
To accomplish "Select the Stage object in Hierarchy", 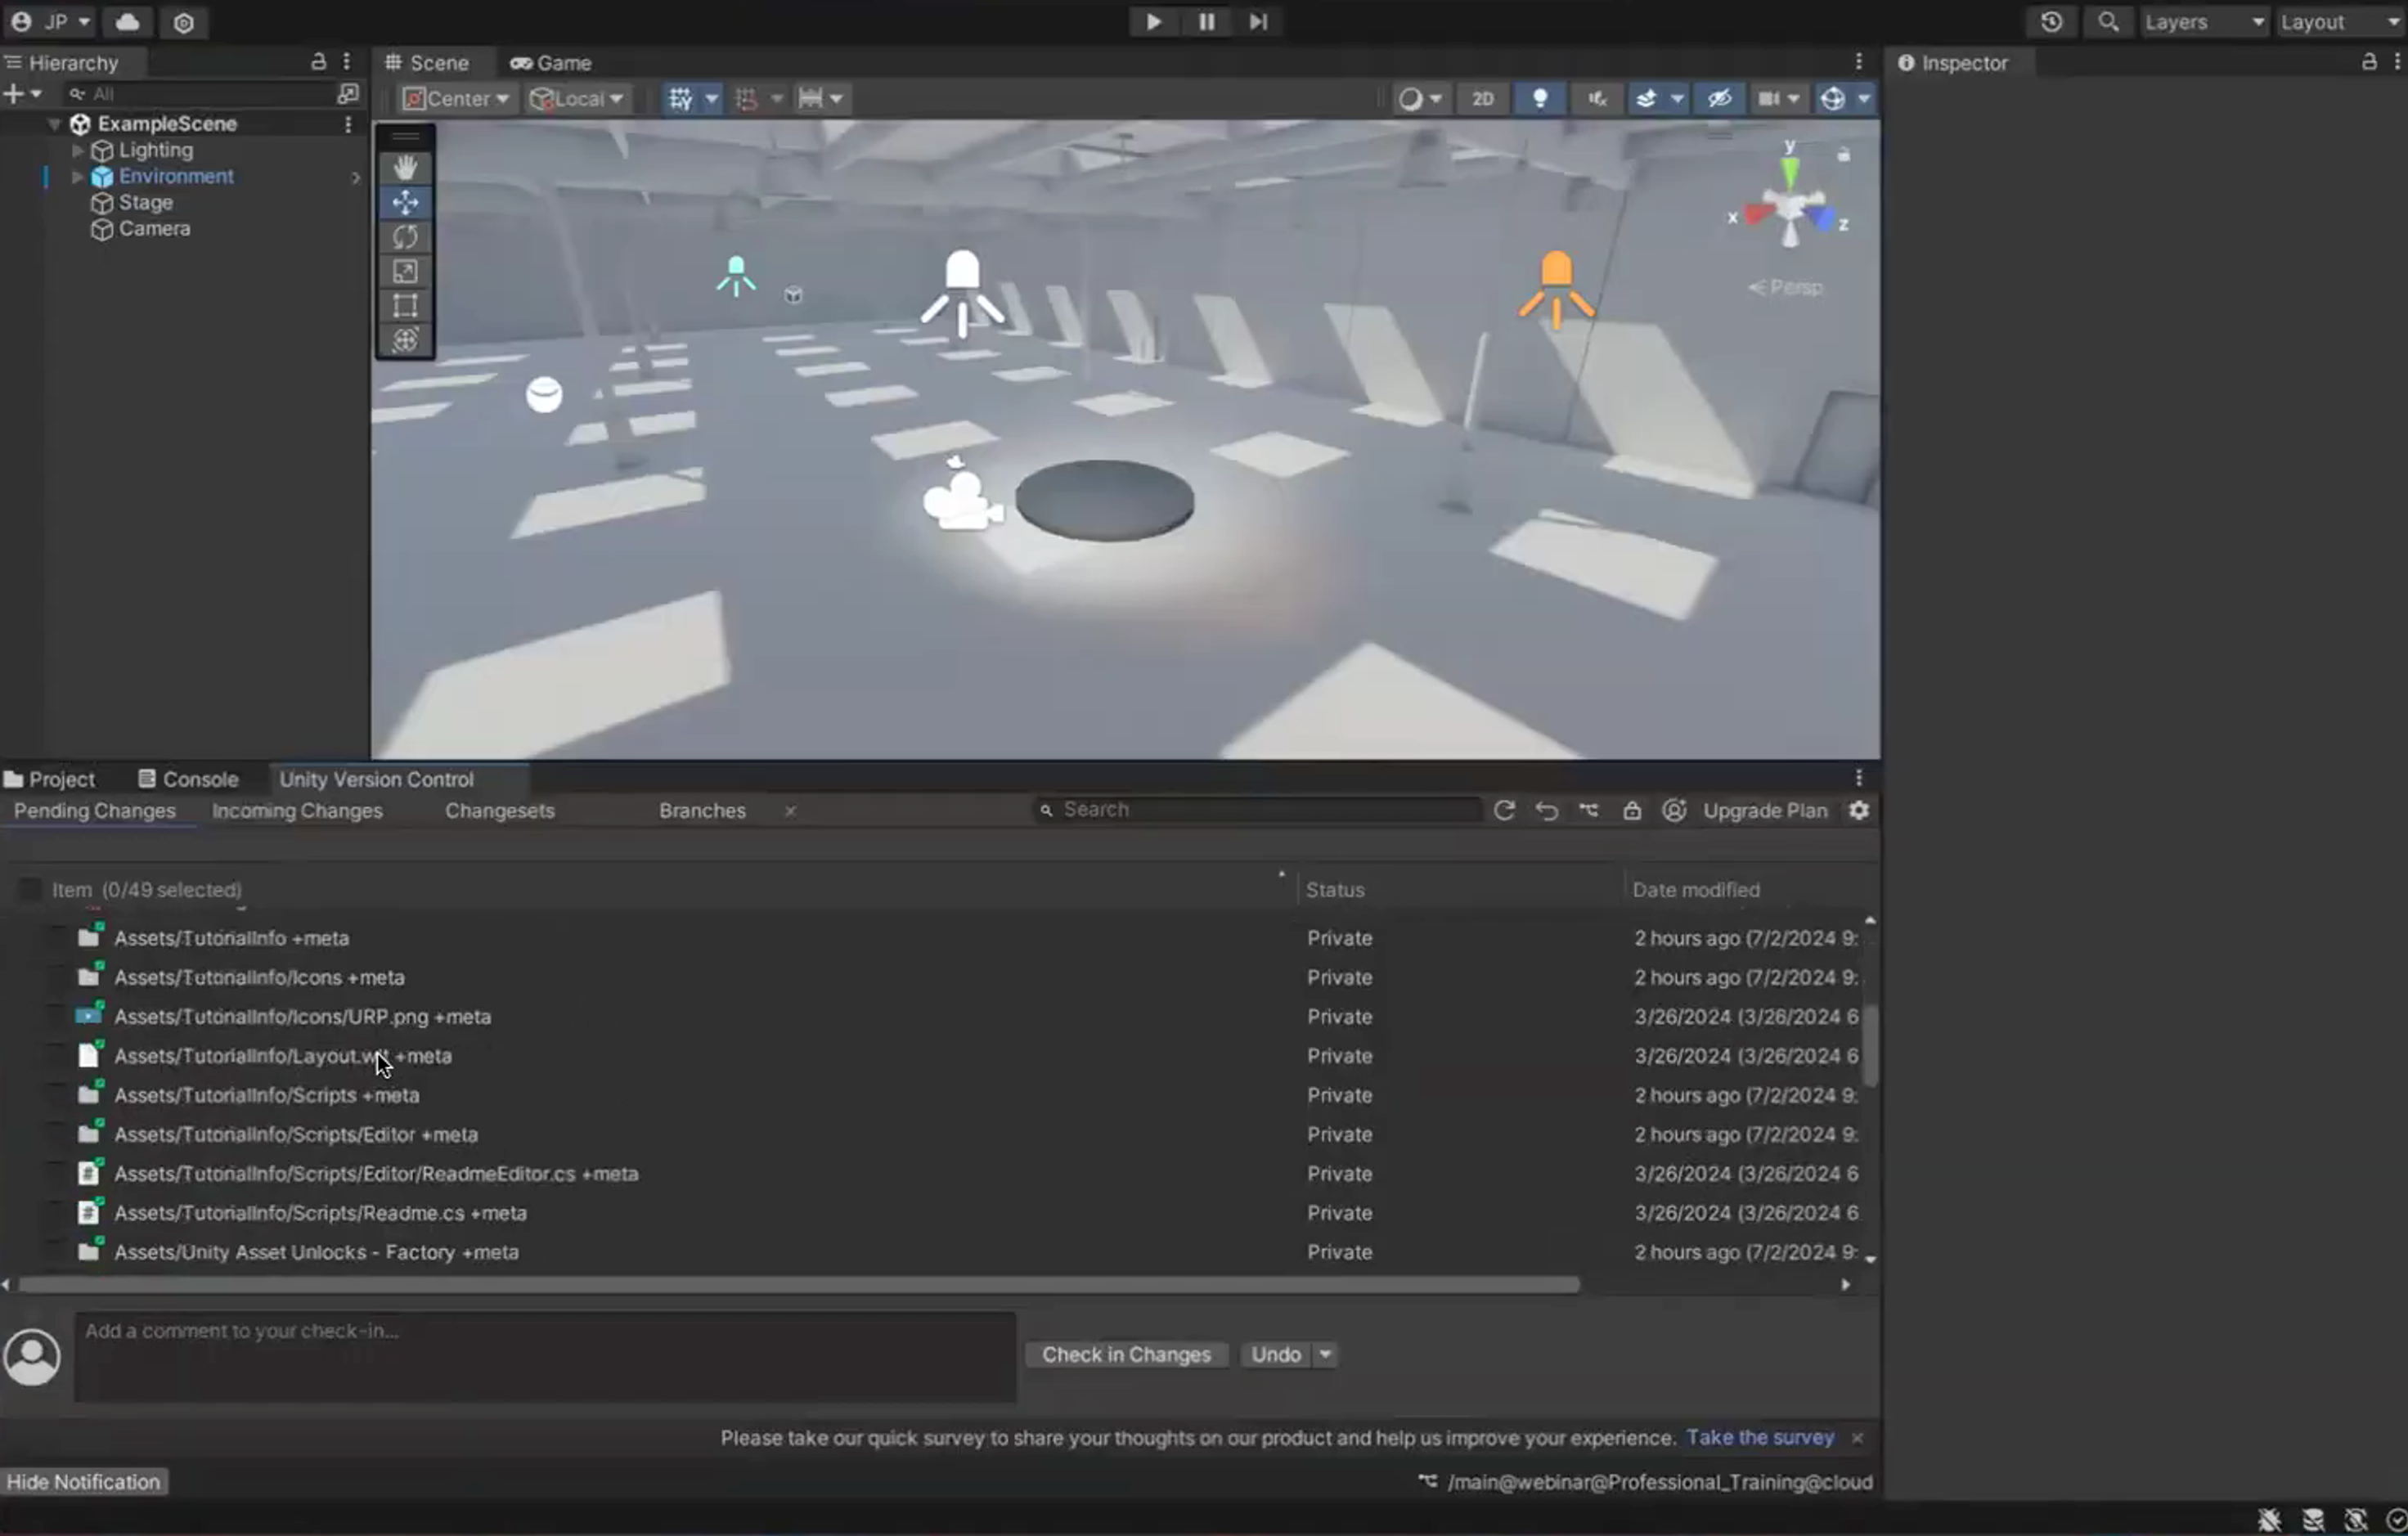I will click(146, 202).
